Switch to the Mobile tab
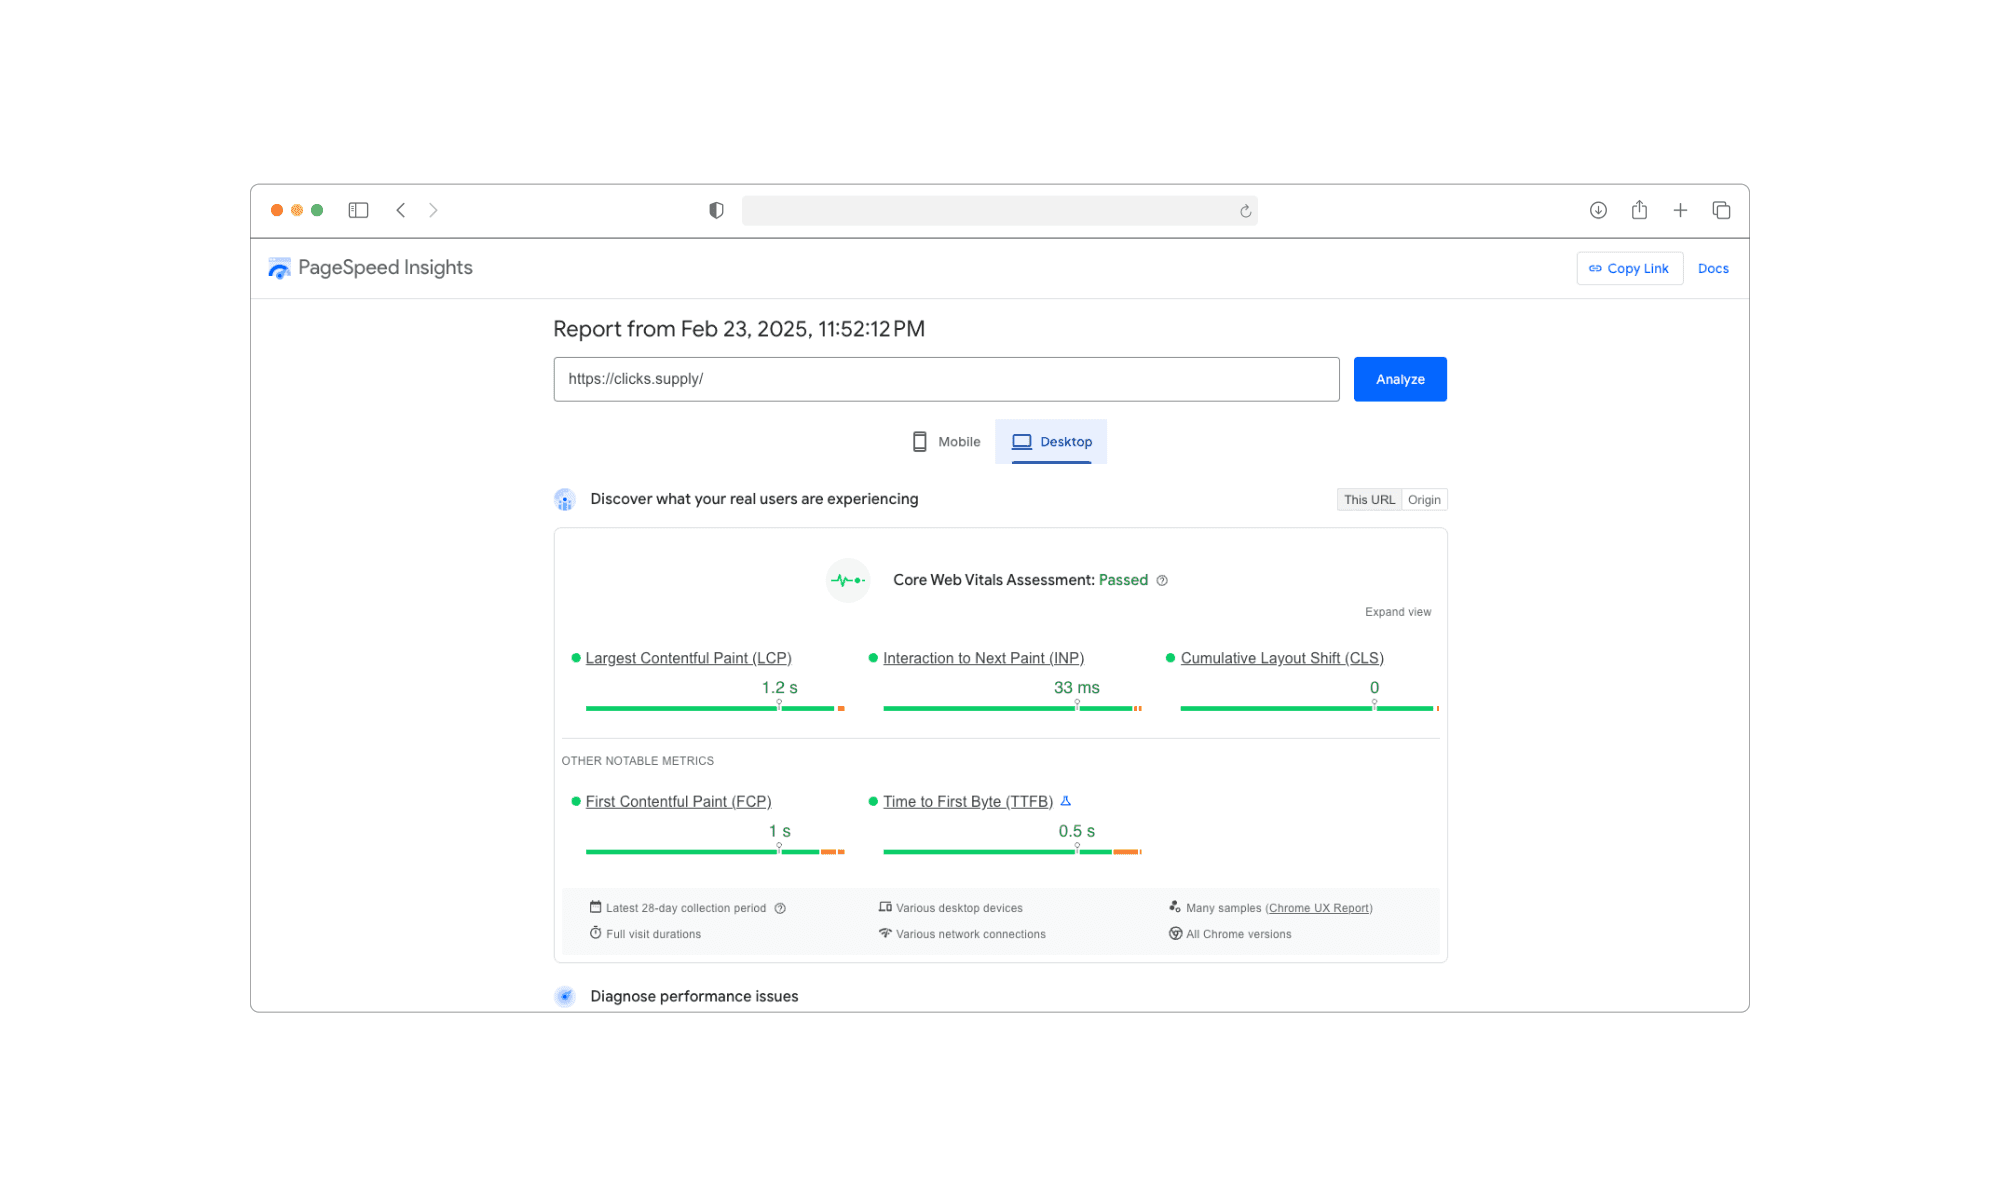 click(x=946, y=441)
